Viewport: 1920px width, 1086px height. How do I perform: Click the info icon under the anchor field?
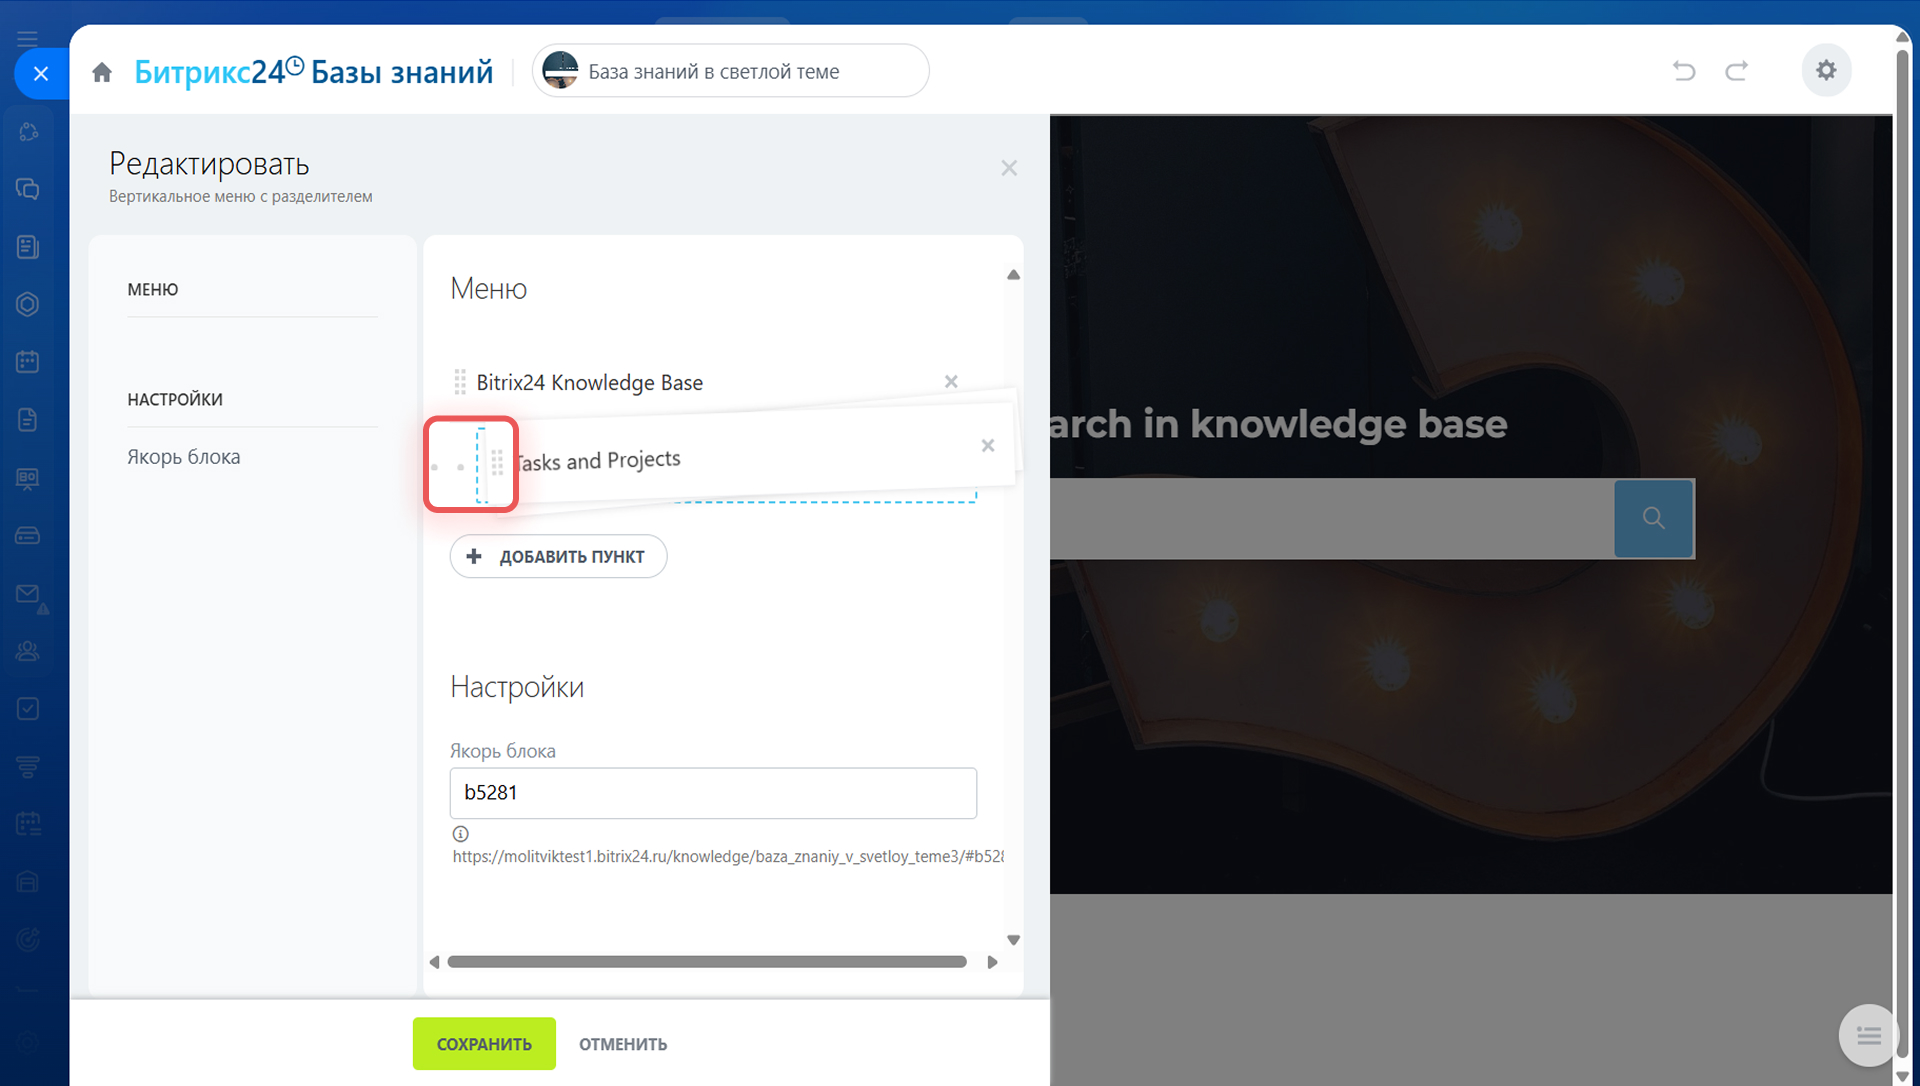tap(460, 834)
